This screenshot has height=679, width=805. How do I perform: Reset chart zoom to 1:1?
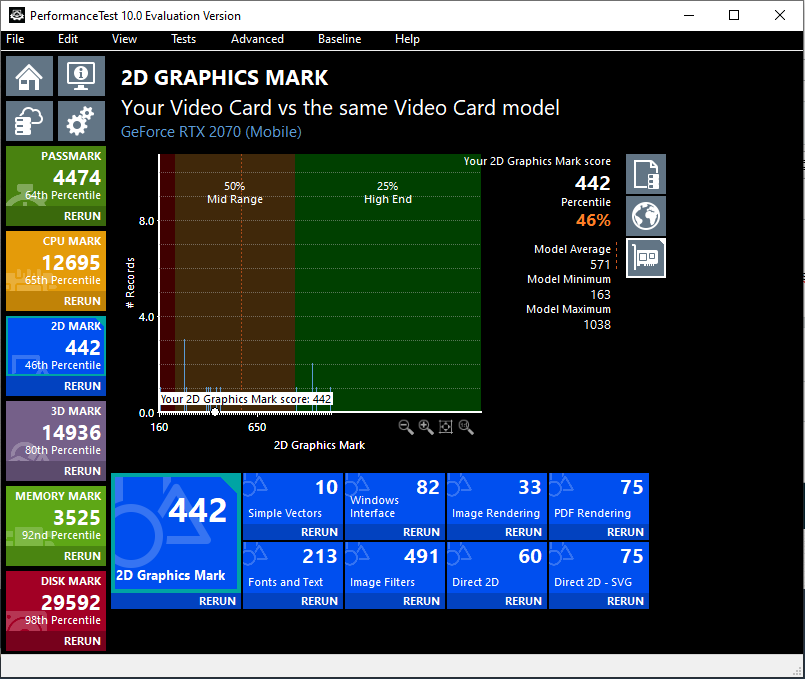(x=466, y=427)
